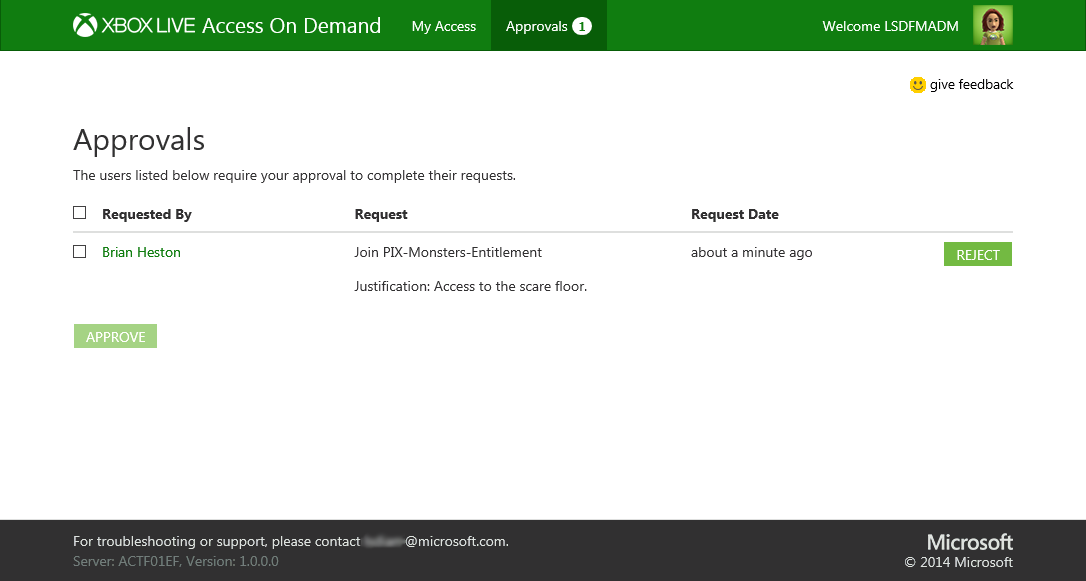The width and height of the screenshot is (1086, 581).
Task: Open Brian Heston's profile link
Action: pyautogui.click(x=141, y=252)
